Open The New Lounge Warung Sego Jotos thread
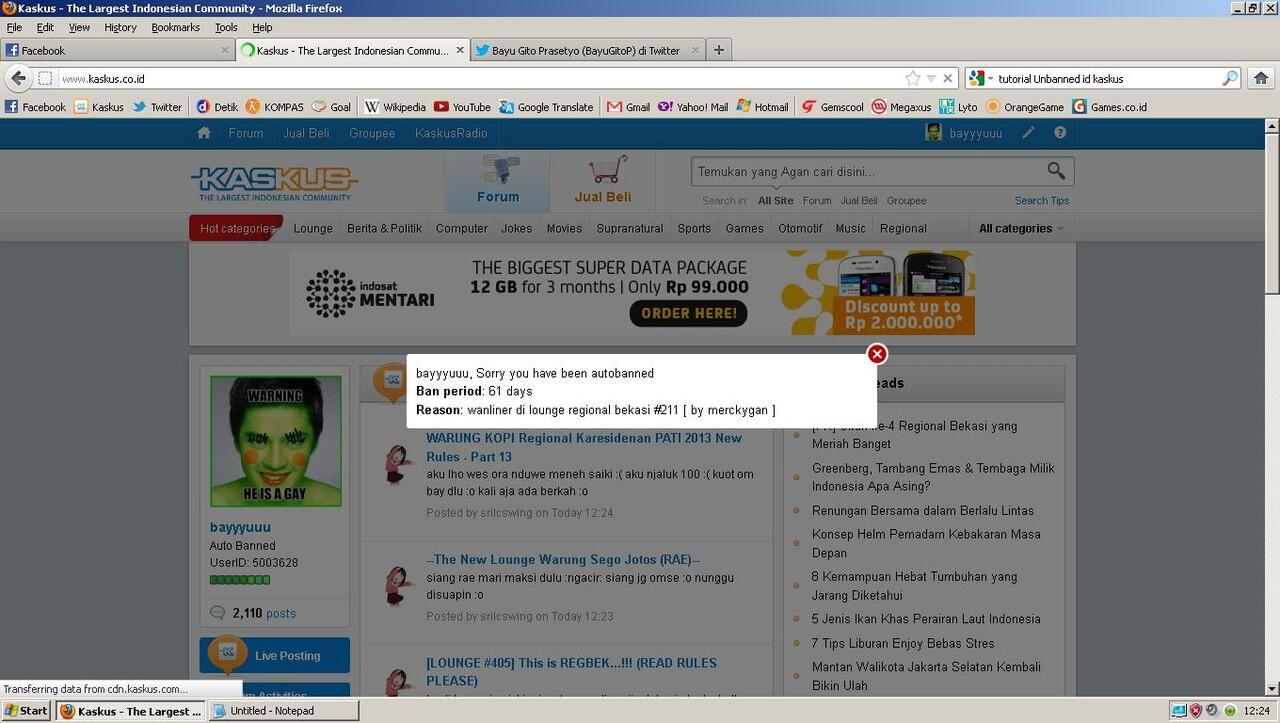Viewport: 1280px width, 723px height. [x=563, y=560]
